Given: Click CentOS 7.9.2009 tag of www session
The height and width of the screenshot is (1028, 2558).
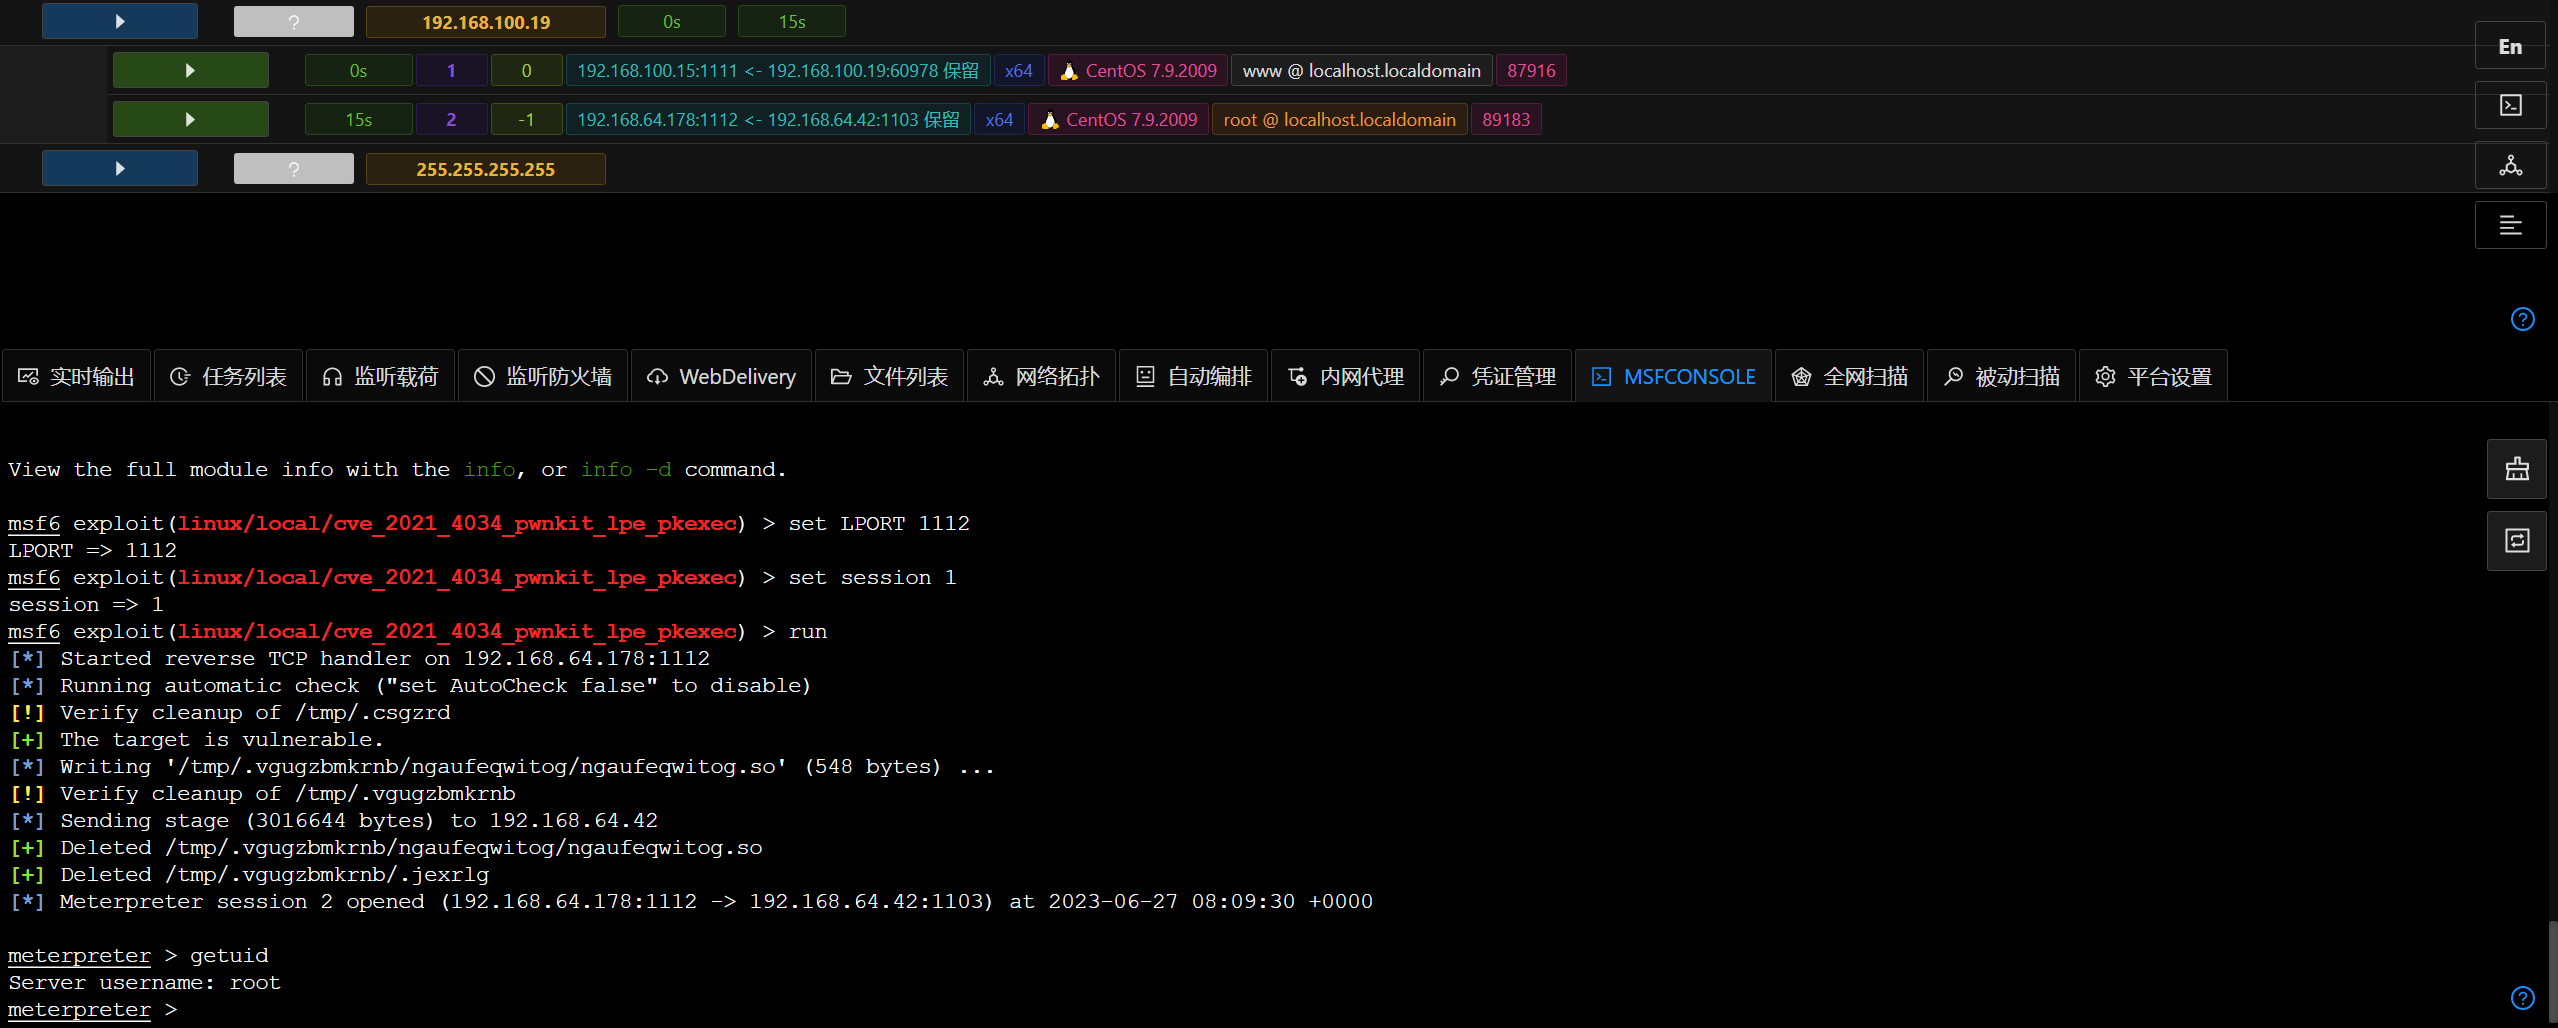Looking at the screenshot, I should coord(1138,70).
